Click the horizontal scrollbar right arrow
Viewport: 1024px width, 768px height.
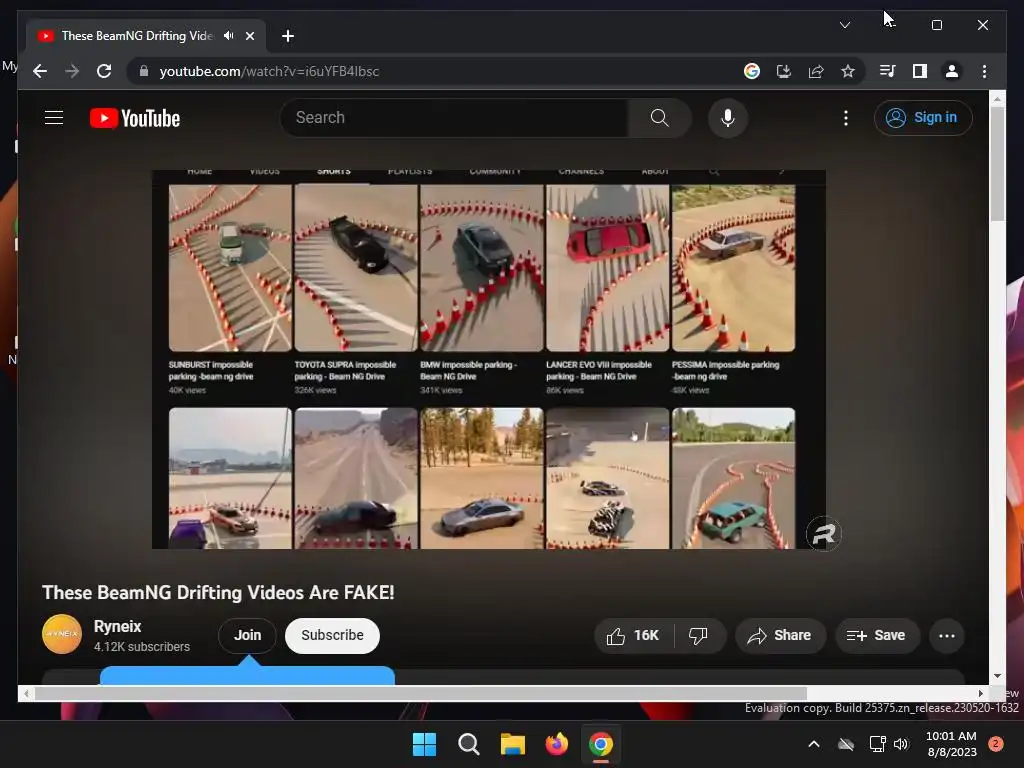pyautogui.click(x=981, y=694)
